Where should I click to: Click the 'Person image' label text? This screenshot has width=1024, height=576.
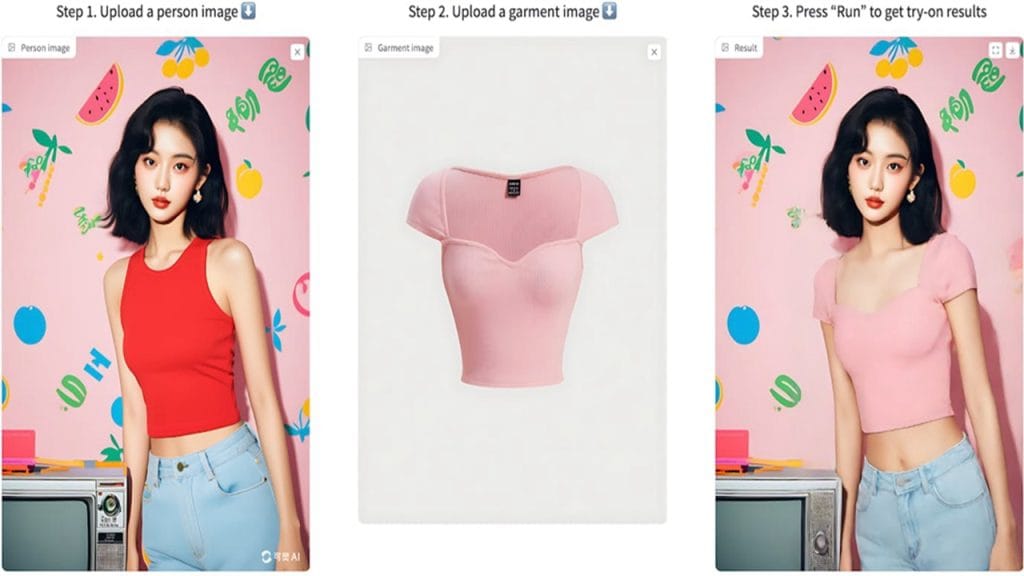pyautogui.click(x=45, y=48)
